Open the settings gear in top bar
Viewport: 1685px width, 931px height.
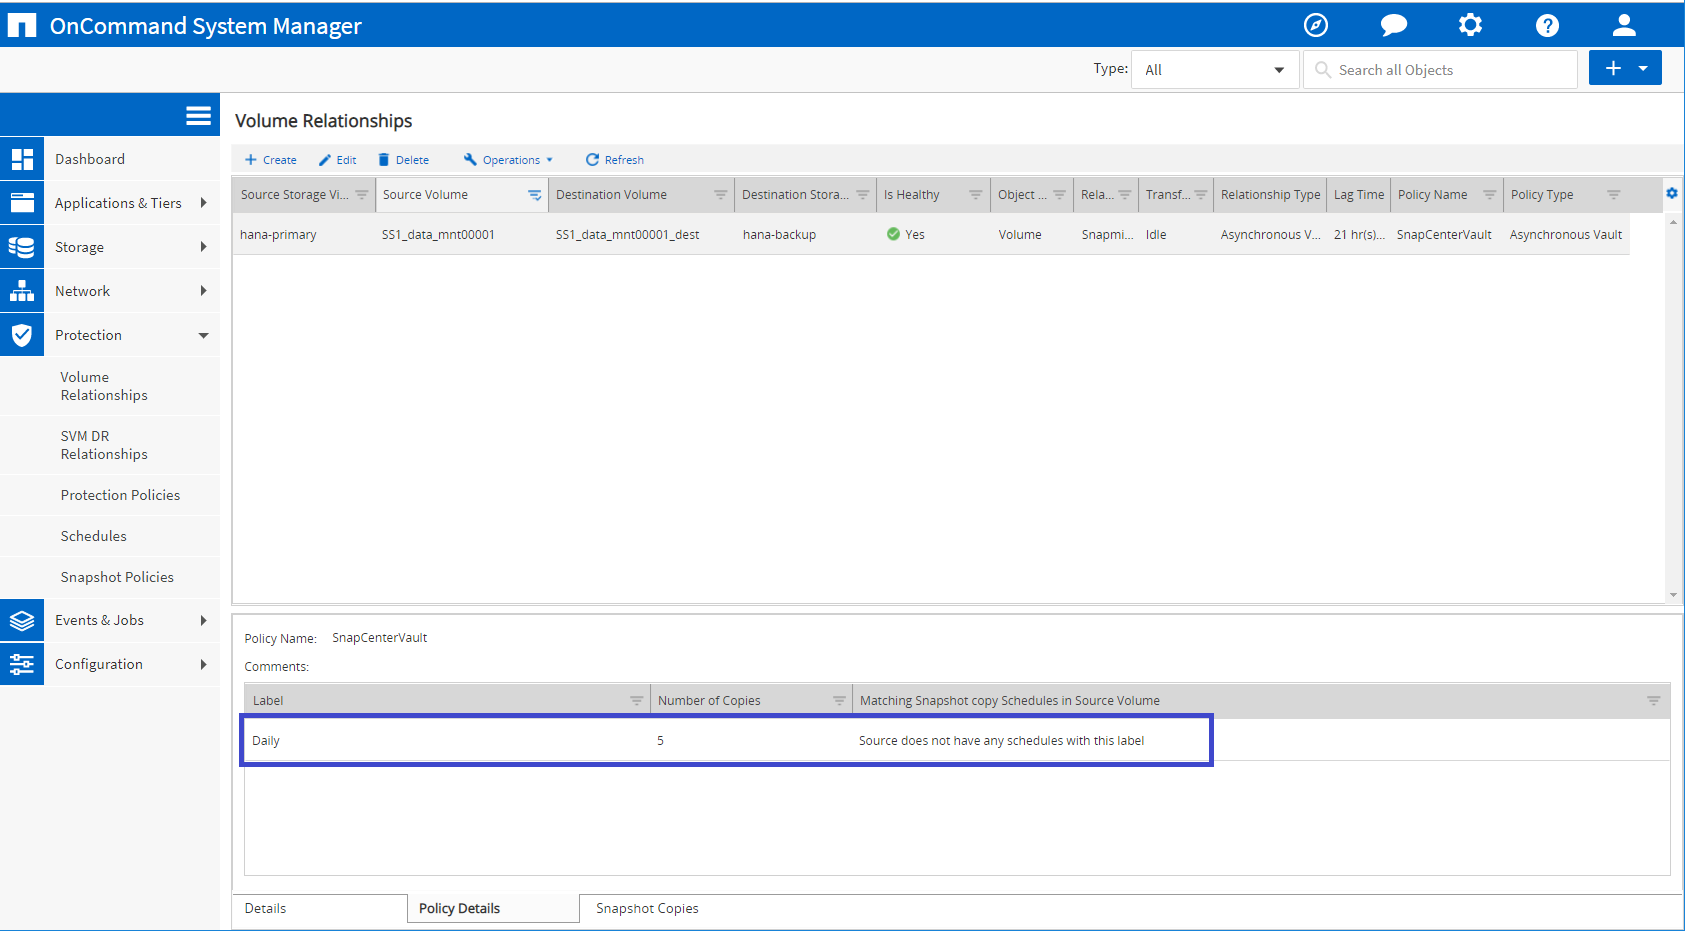coord(1470,25)
